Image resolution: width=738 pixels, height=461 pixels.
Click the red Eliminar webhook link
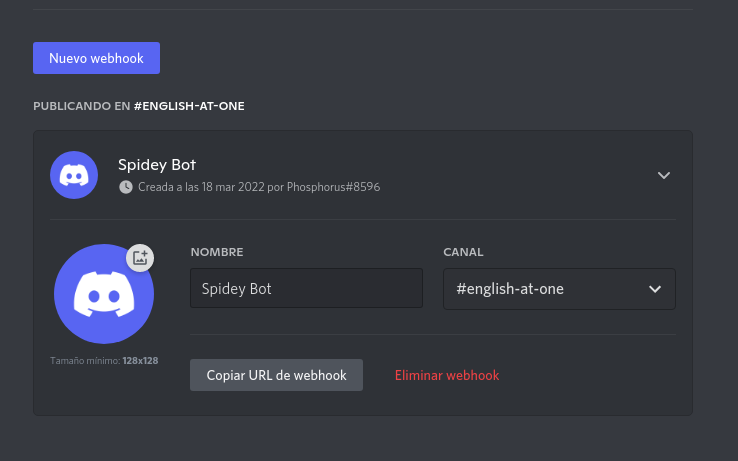(x=447, y=375)
